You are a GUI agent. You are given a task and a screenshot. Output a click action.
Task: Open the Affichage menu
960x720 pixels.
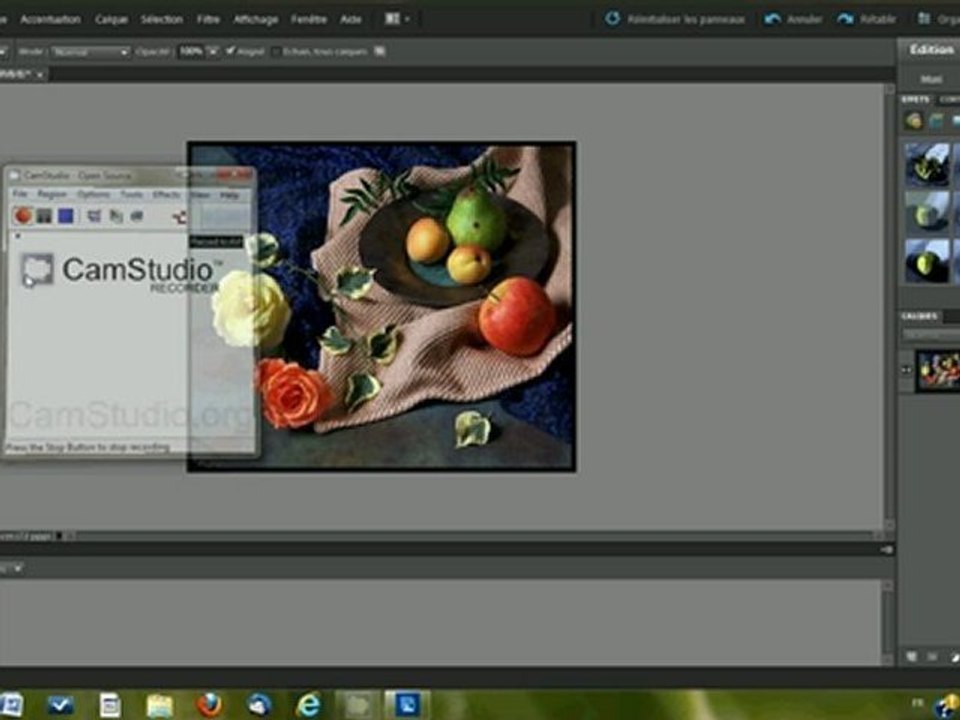coord(256,20)
